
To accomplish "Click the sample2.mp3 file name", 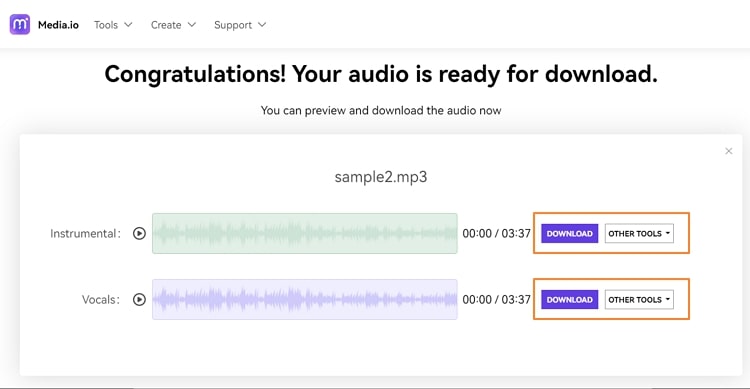I will coord(381,177).
